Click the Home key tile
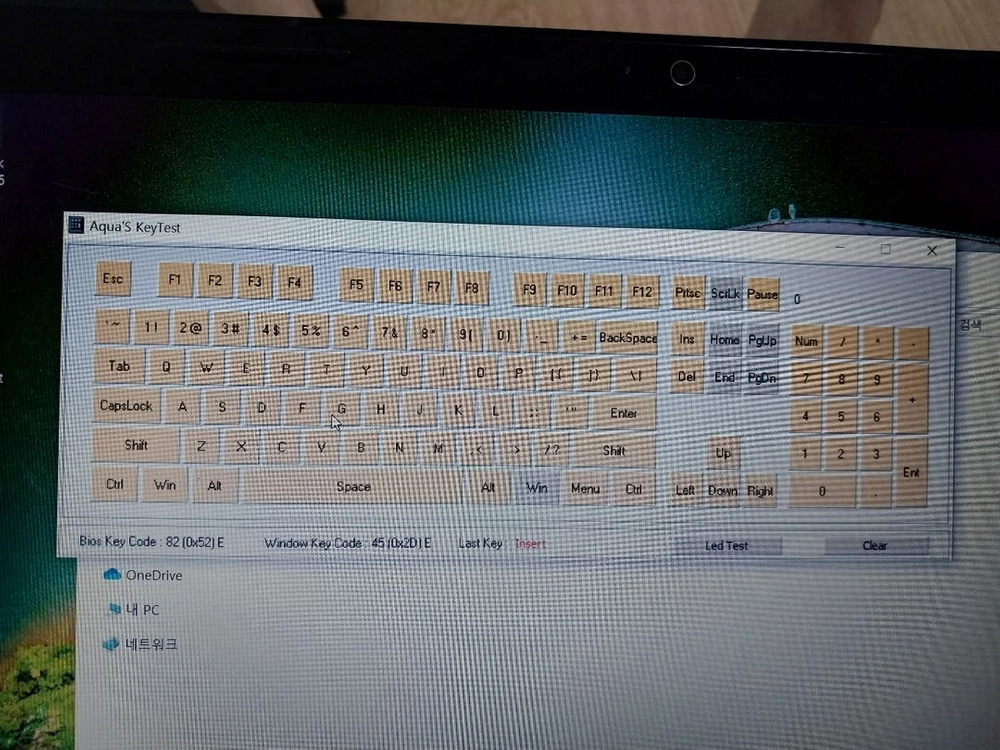The image size is (1000, 750). pos(725,340)
